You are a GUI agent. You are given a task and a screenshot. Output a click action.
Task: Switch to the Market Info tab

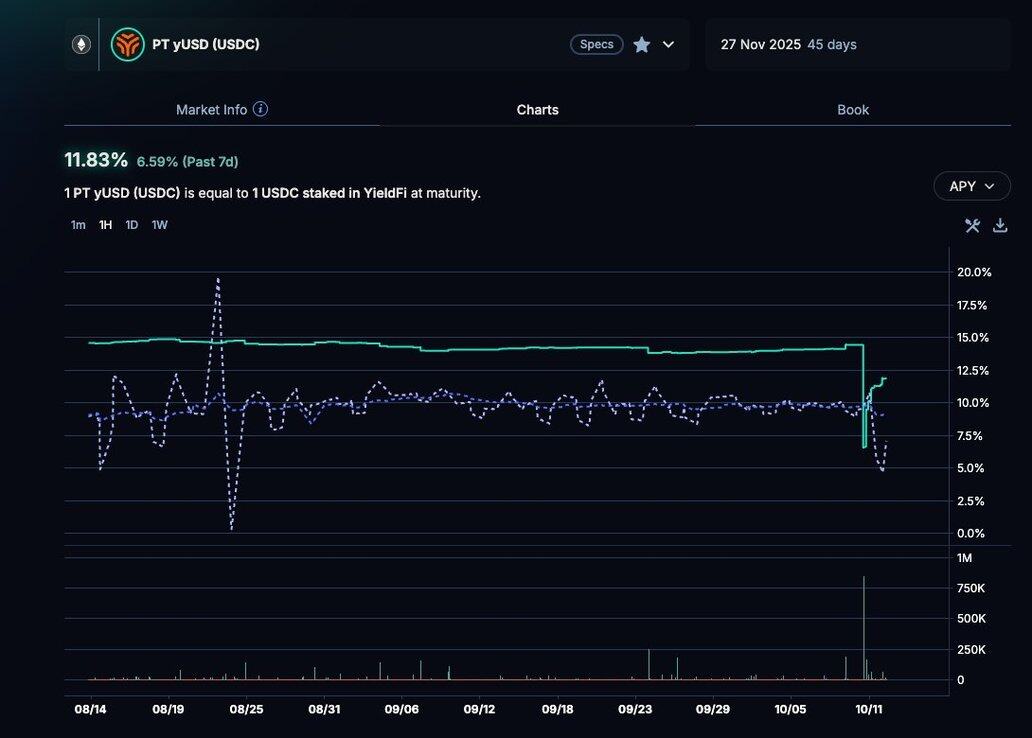[x=211, y=110]
